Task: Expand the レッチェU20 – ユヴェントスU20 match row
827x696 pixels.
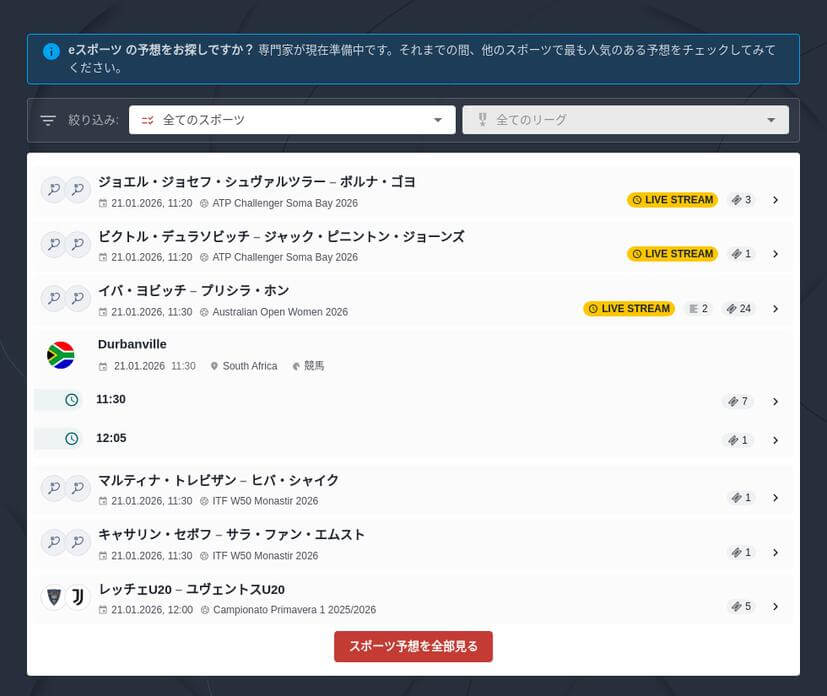Action: coord(776,606)
